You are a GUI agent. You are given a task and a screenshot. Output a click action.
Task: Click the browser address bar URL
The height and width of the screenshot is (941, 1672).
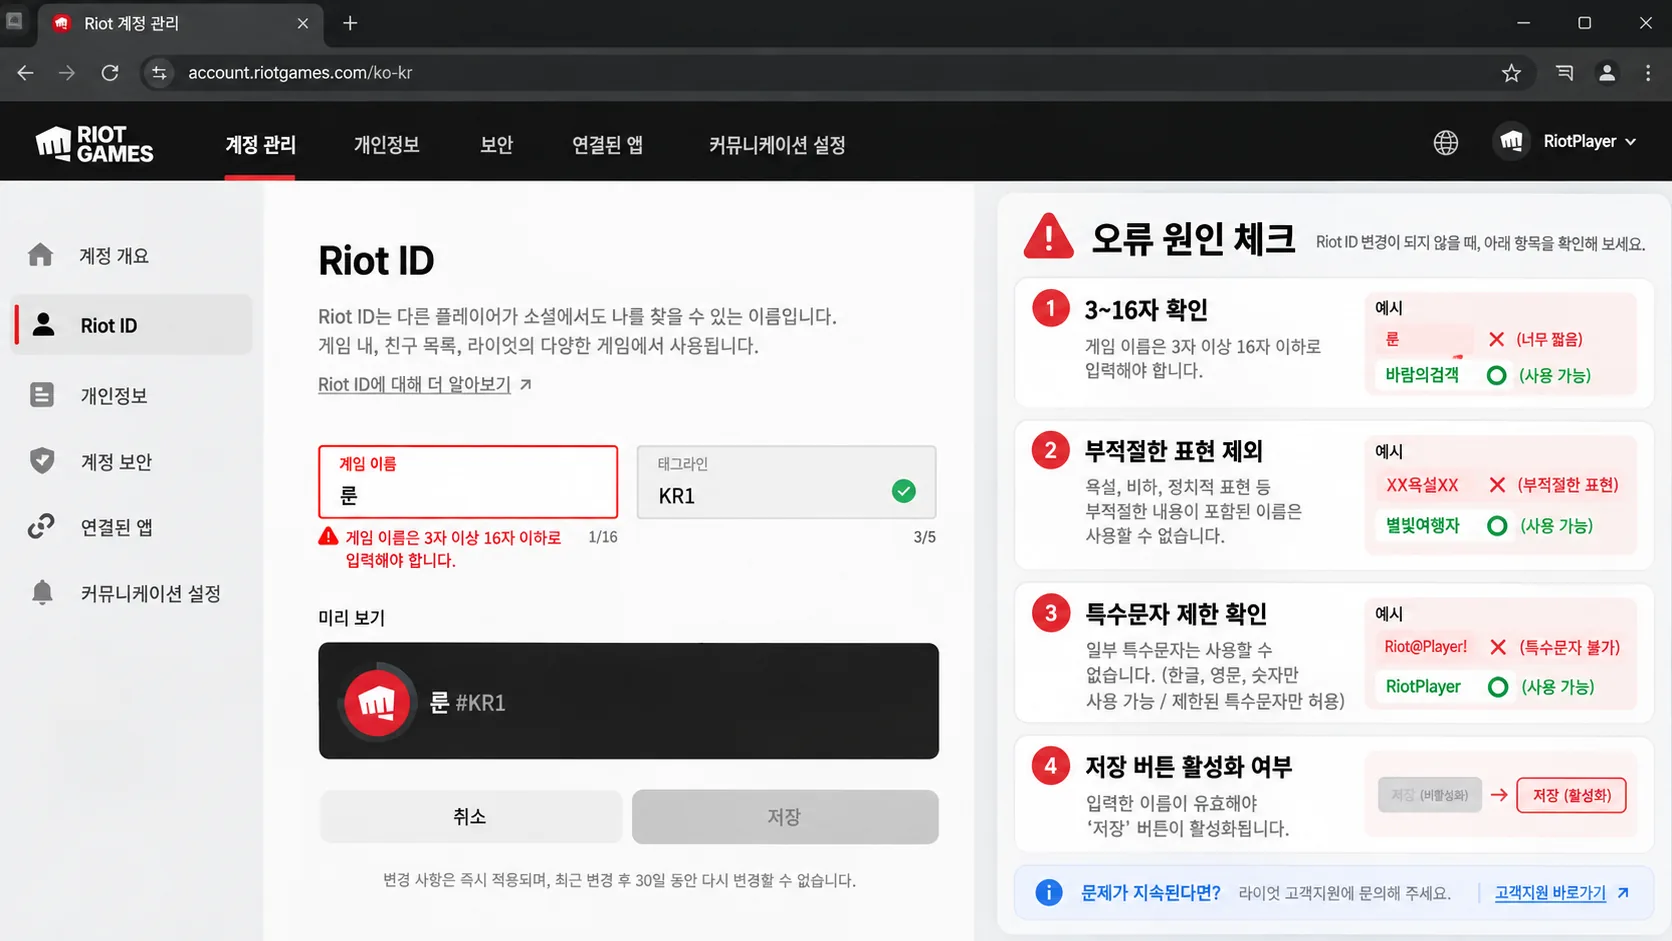[300, 73]
